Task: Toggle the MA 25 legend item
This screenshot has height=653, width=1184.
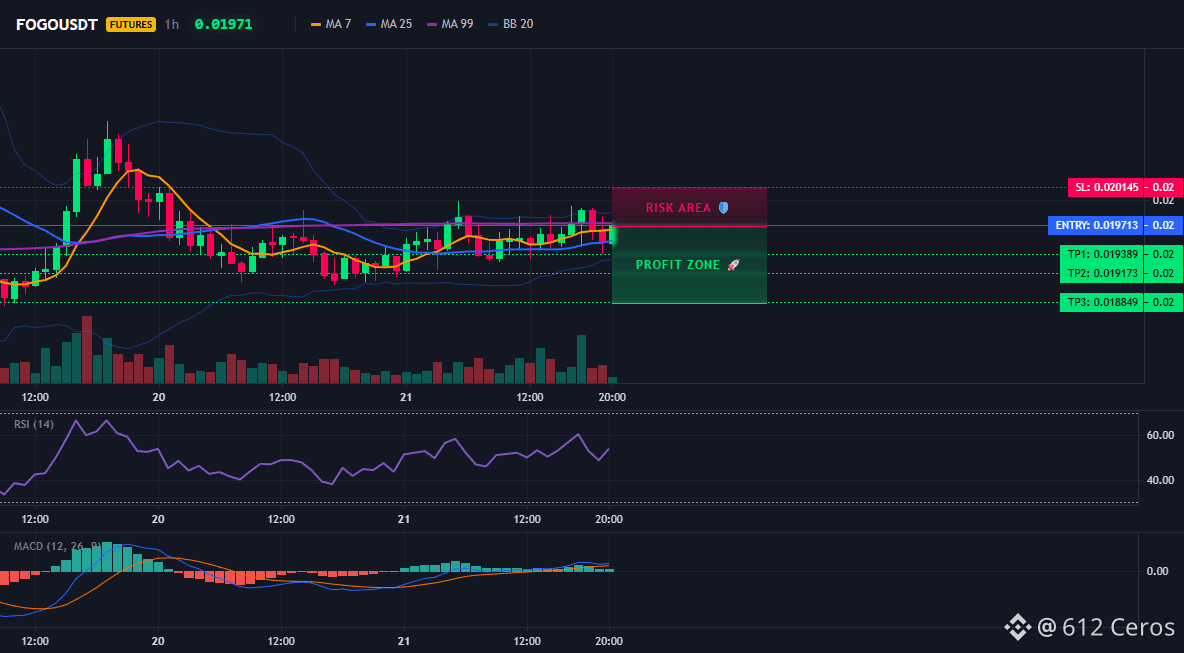Action: tap(389, 24)
